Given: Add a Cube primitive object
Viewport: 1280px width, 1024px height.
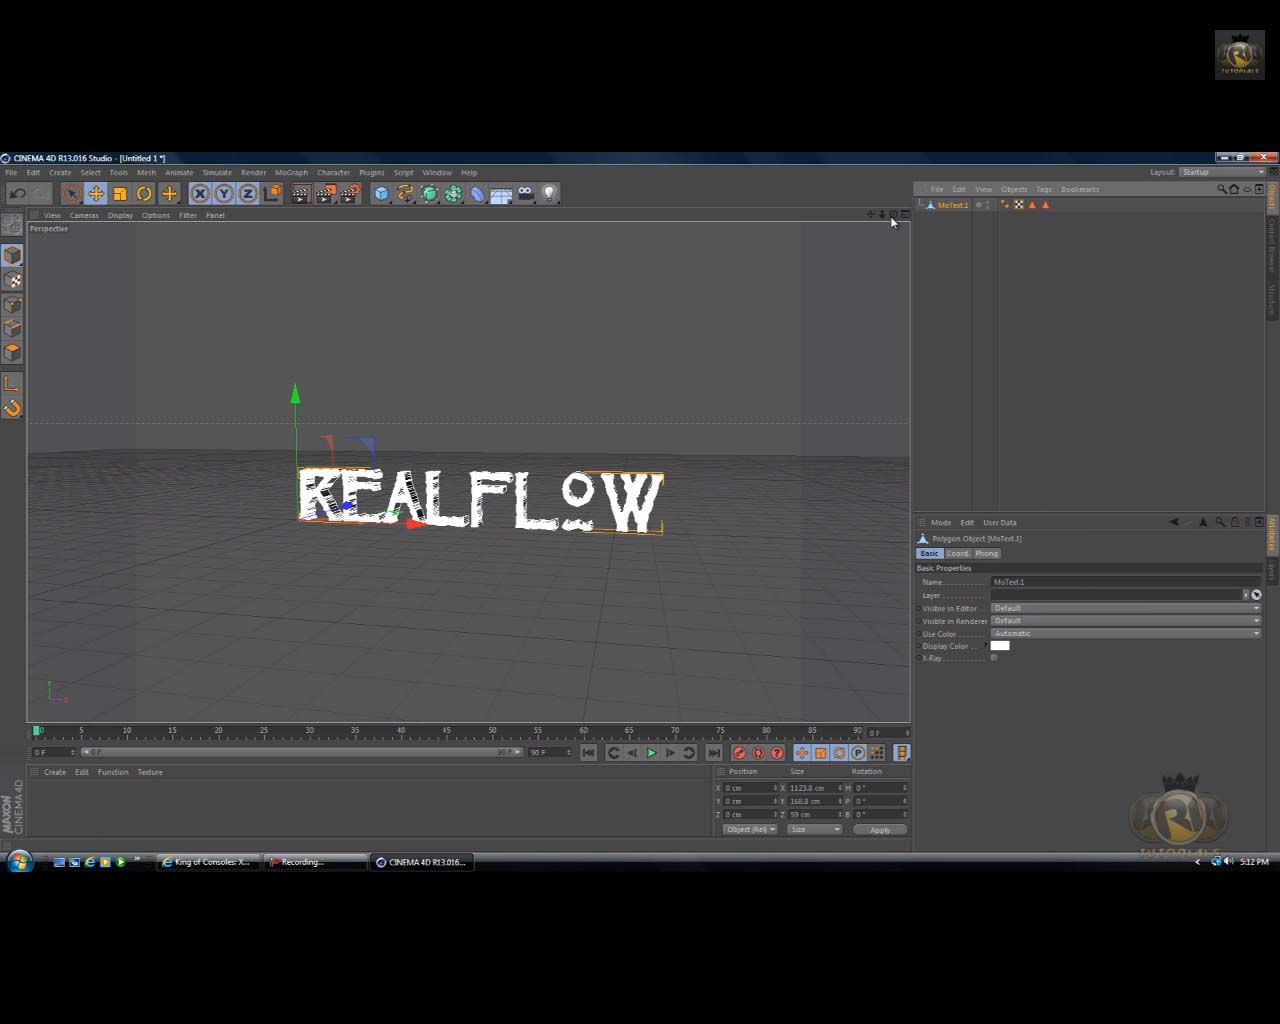Looking at the screenshot, I should point(381,194).
